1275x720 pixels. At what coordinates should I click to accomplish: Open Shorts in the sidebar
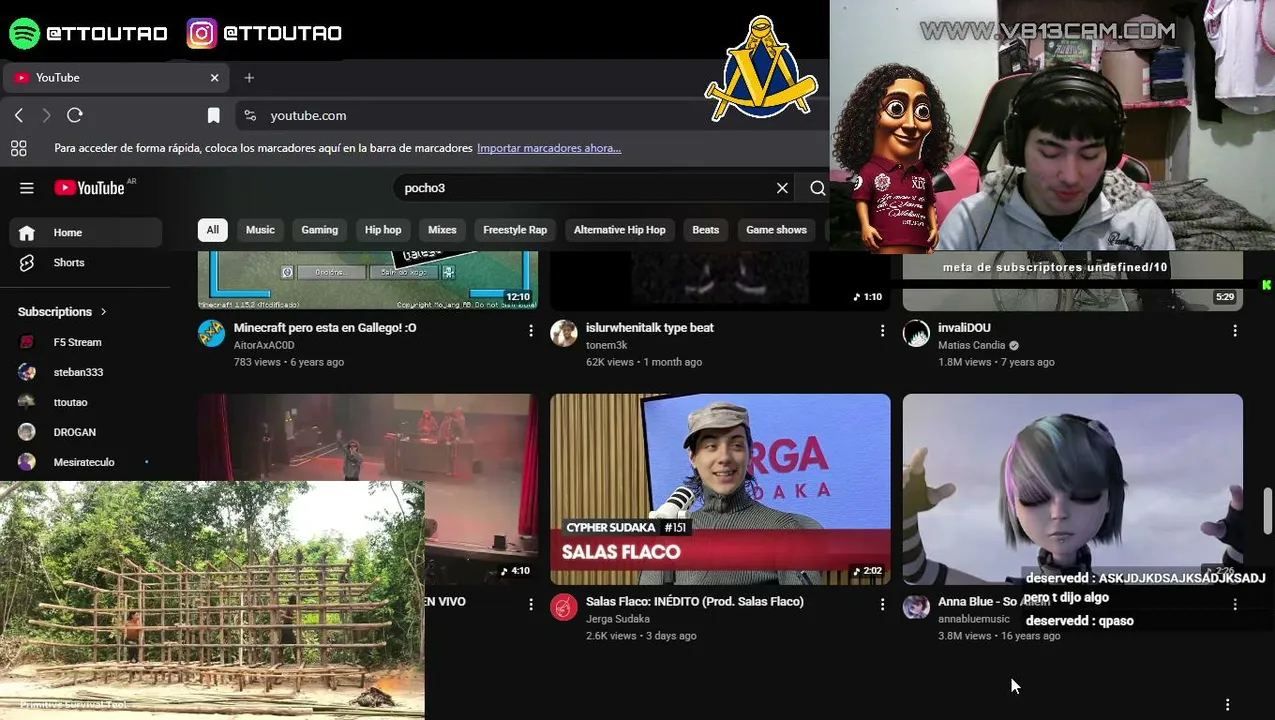pyautogui.click(x=86, y=263)
